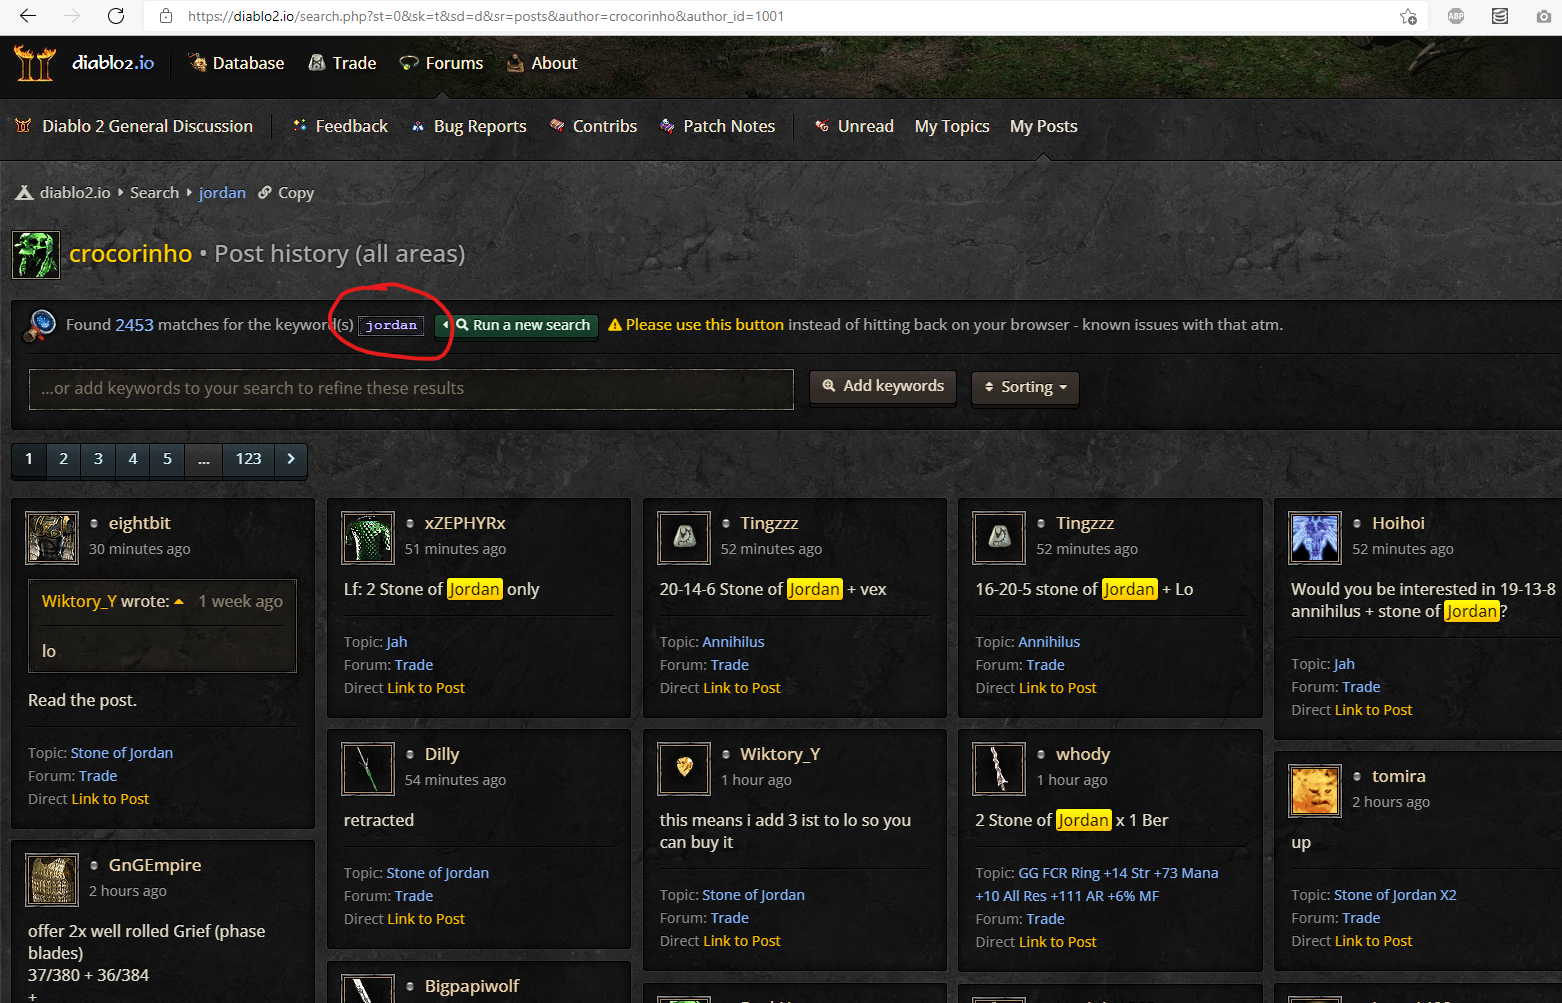Image resolution: width=1562 pixels, height=1003 pixels.
Task: Go to next results page arrow
Action: [291, 459]
